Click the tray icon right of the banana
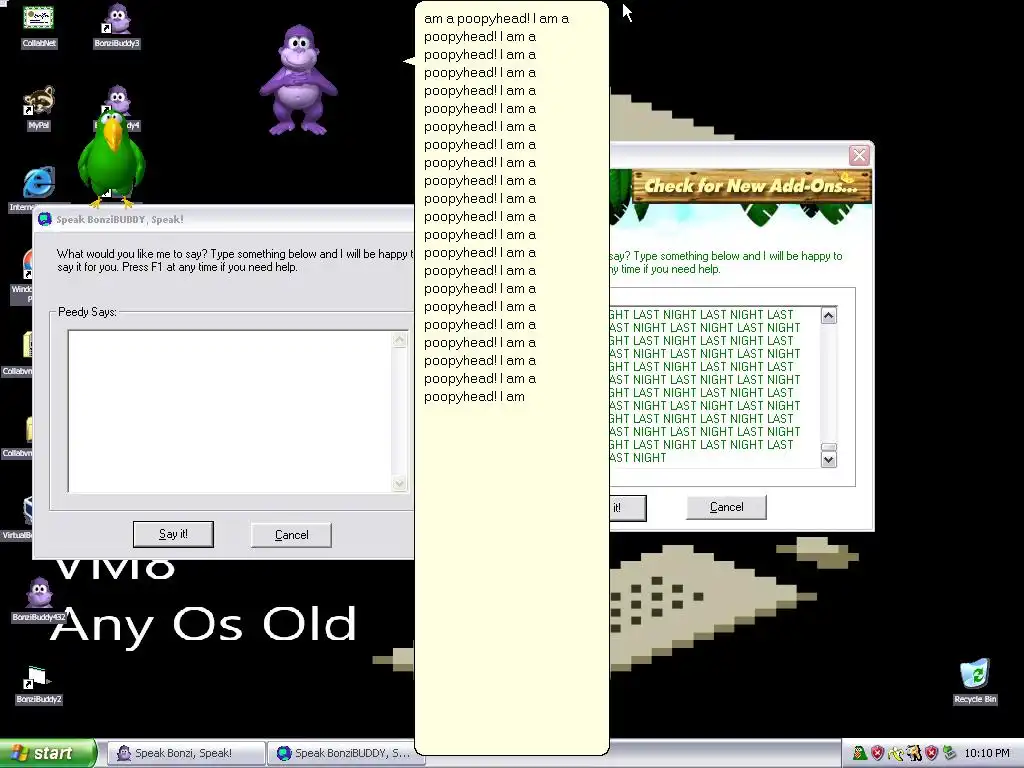The image size is (1024, 768). pyautogui.click(x=914, y=753)
